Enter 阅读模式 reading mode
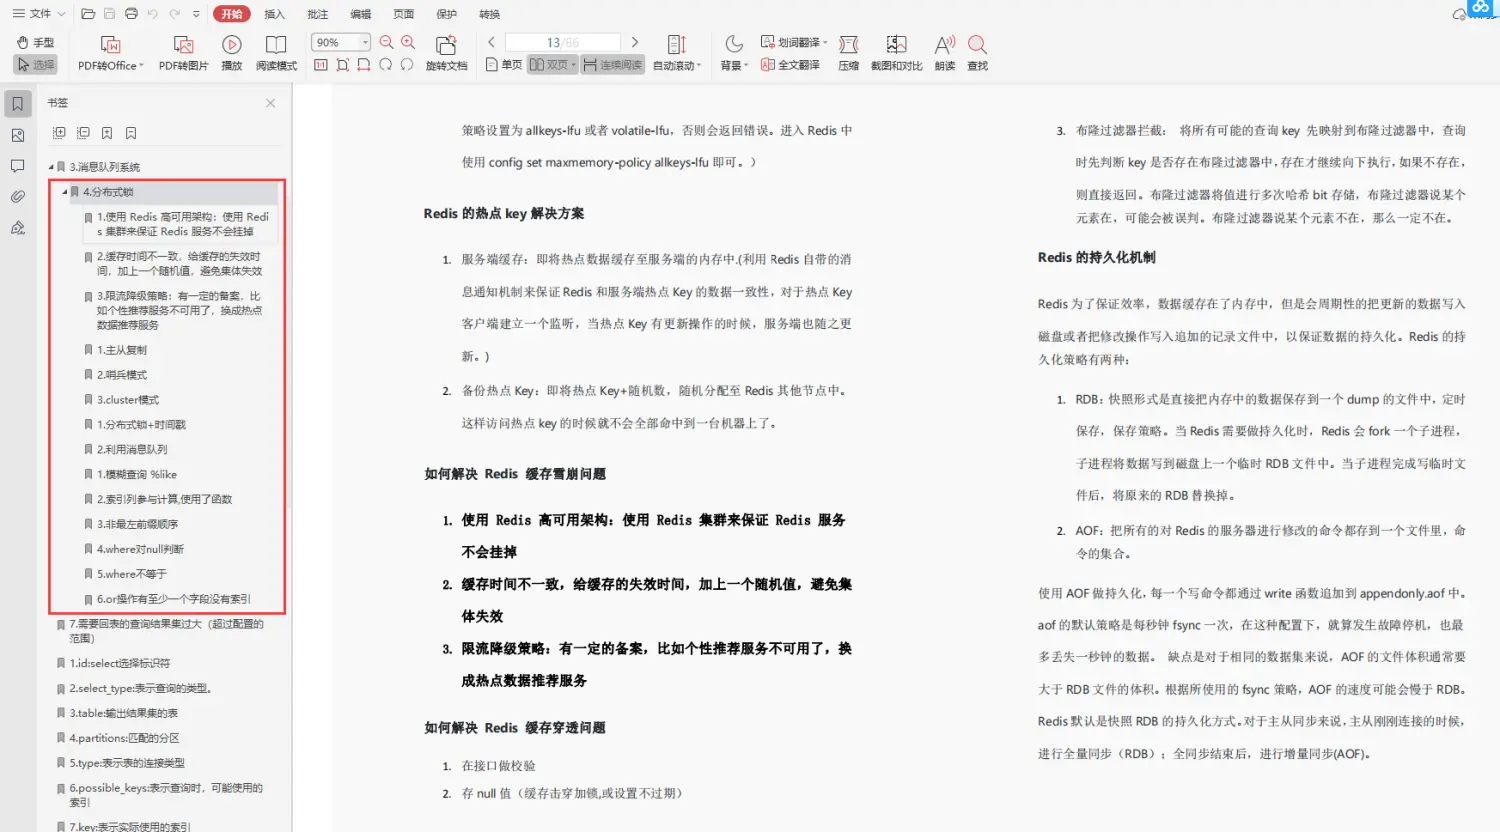 276,53
